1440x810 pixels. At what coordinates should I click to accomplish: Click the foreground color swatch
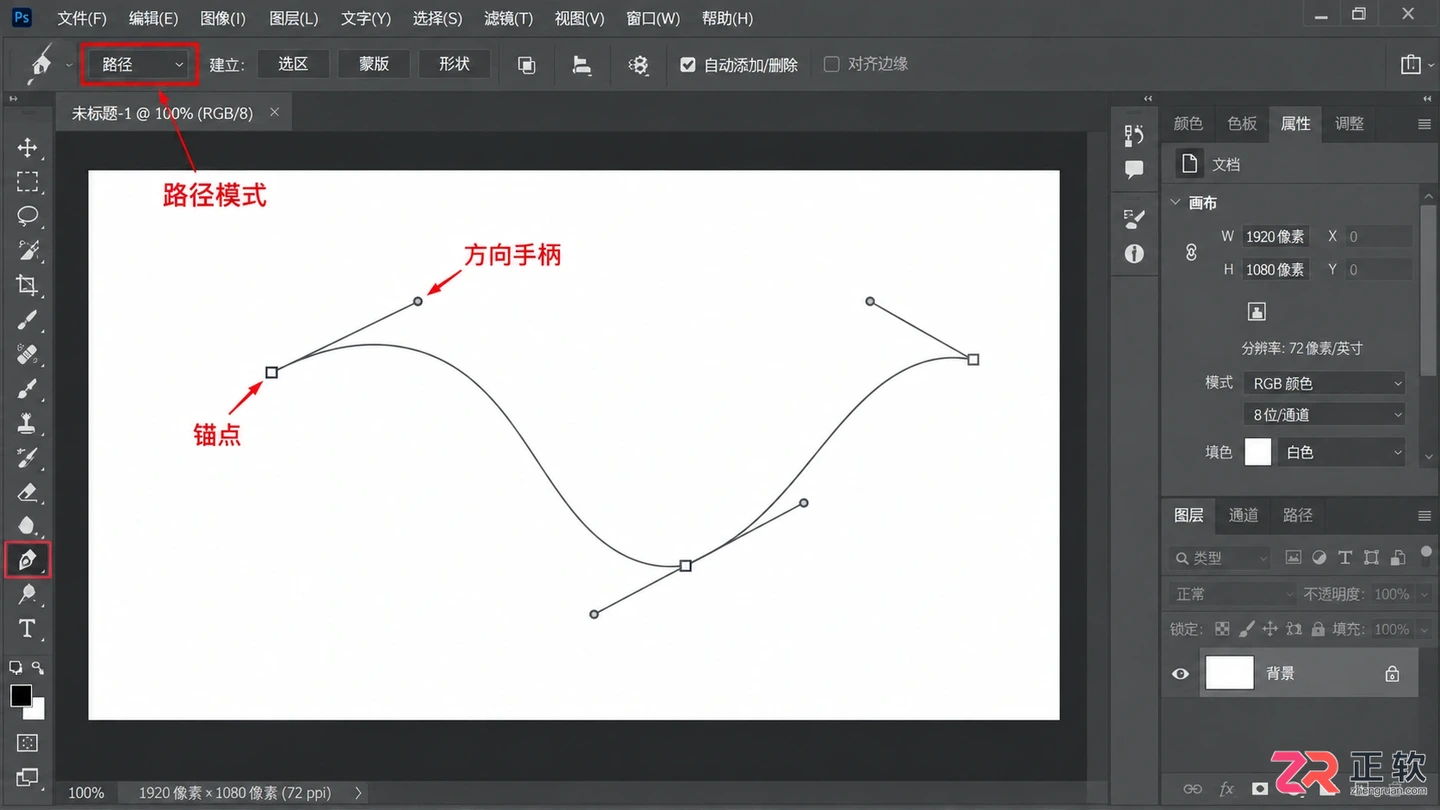tap(21, 695)
